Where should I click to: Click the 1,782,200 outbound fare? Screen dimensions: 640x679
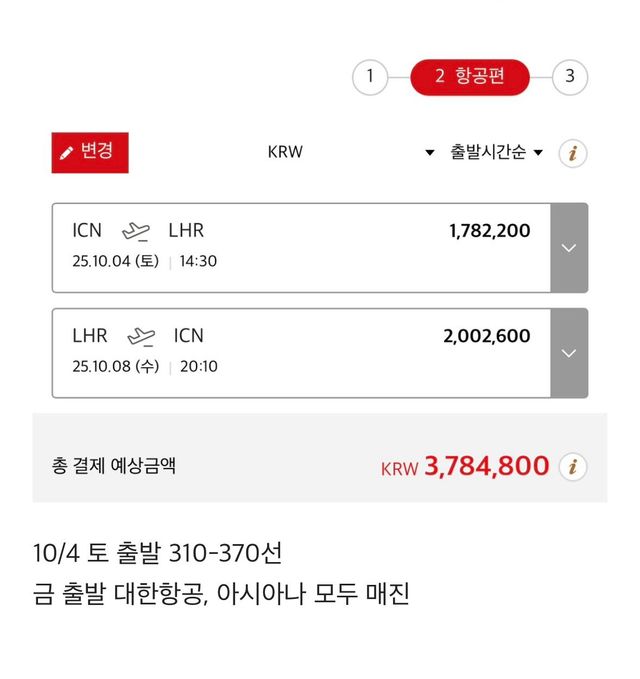(x=489, y=231)
